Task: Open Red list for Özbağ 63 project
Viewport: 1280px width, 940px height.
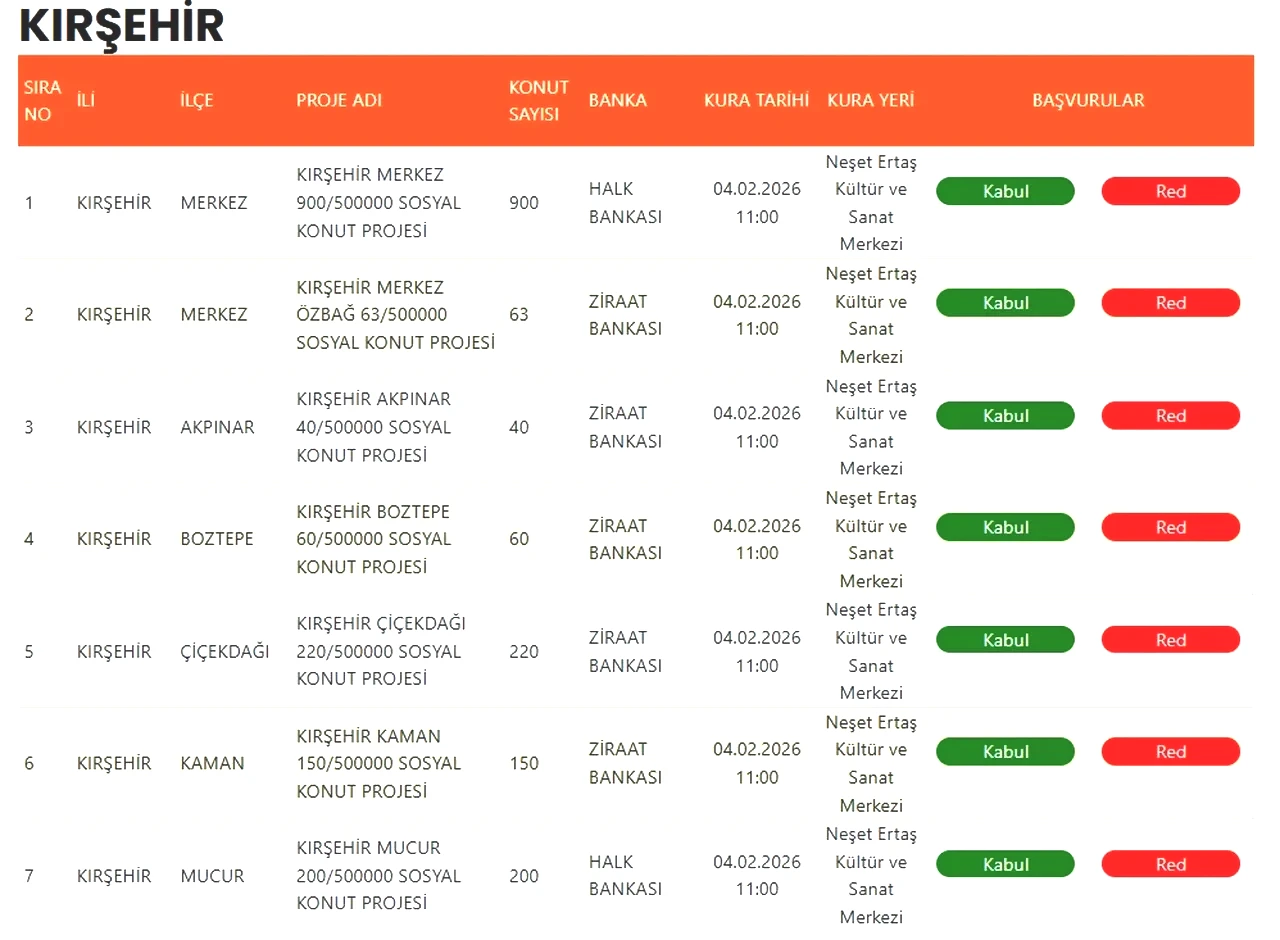Action: tap(1170, 303)
